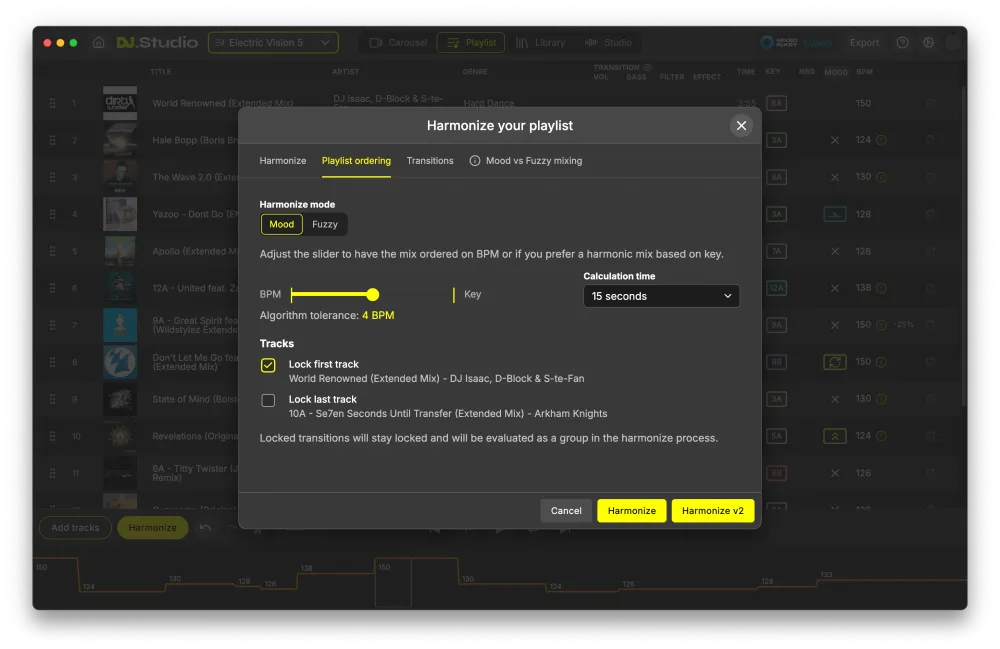This screenshot has height=649, width=1000.
Task: Click the info icon beside TRANSITION column header
Action: [x=647, y=68]
